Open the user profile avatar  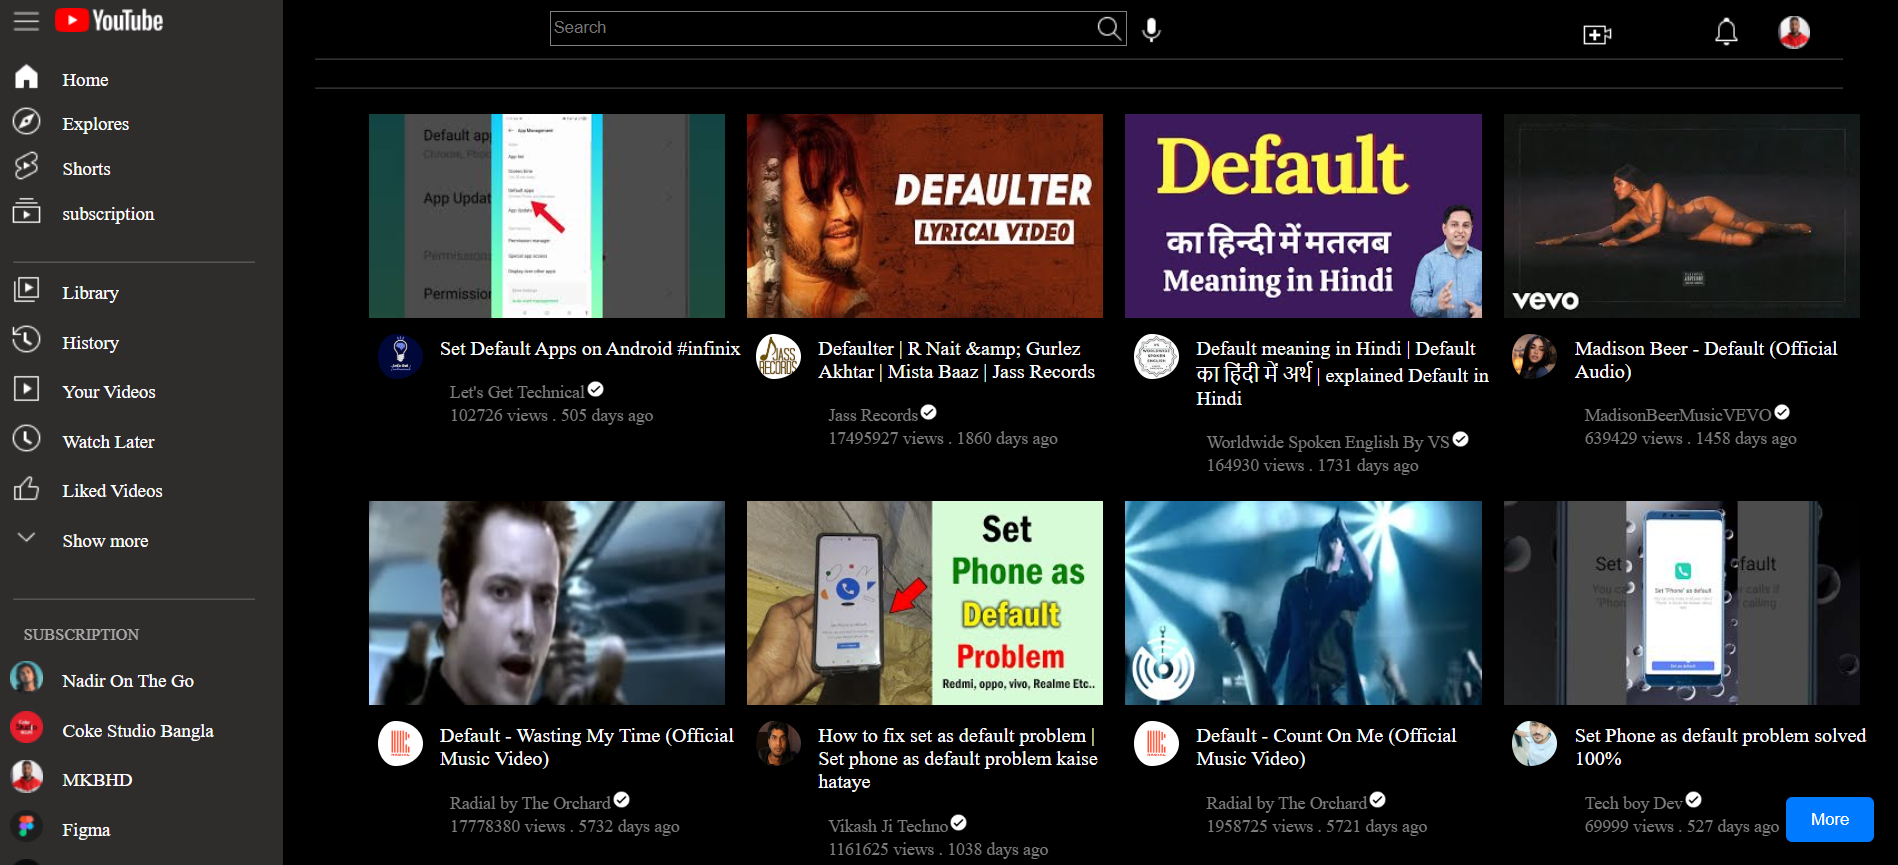tap(1794, 32)
